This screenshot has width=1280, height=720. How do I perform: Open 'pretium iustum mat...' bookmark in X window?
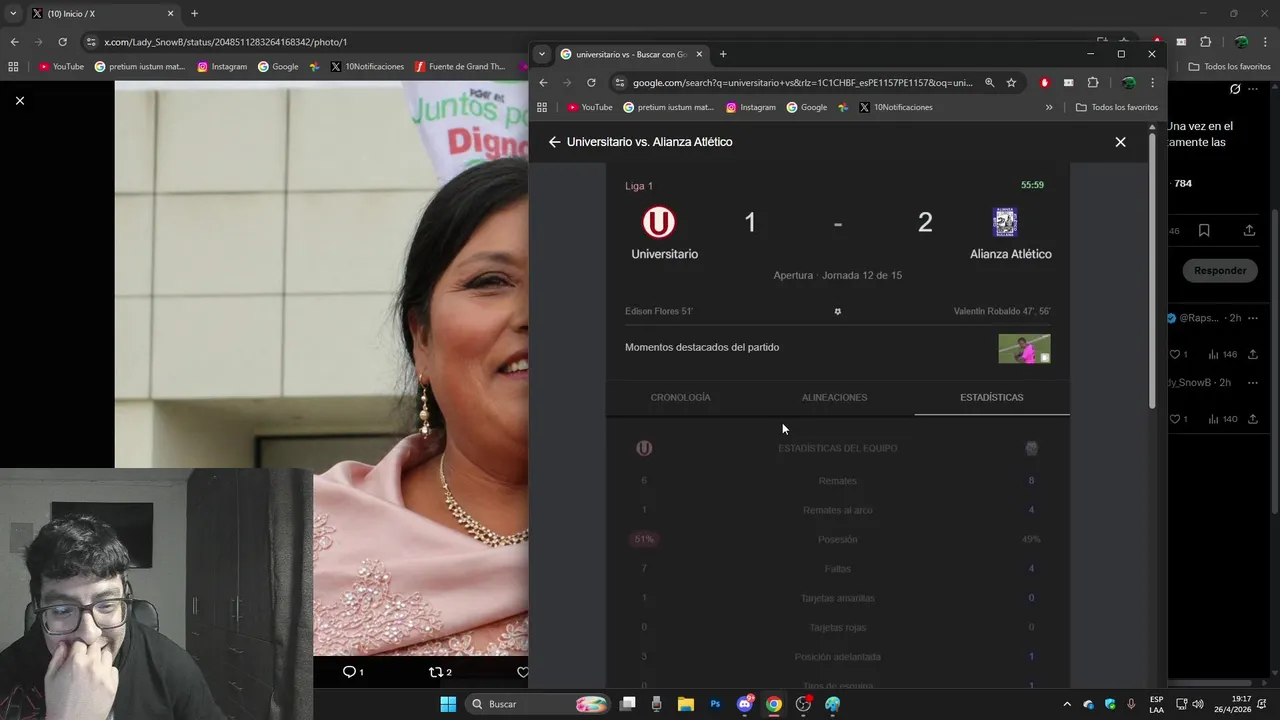140,67
